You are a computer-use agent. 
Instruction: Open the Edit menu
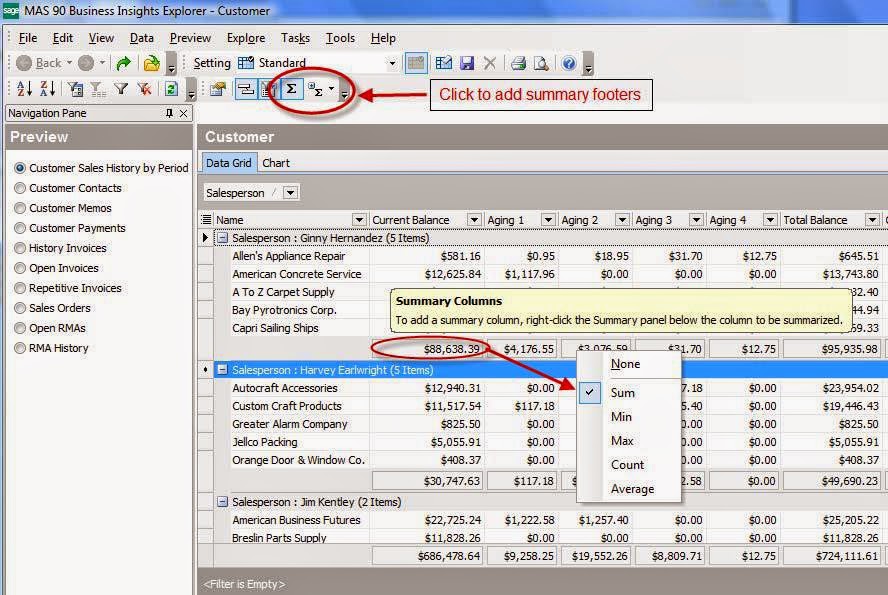click(63, 38)
